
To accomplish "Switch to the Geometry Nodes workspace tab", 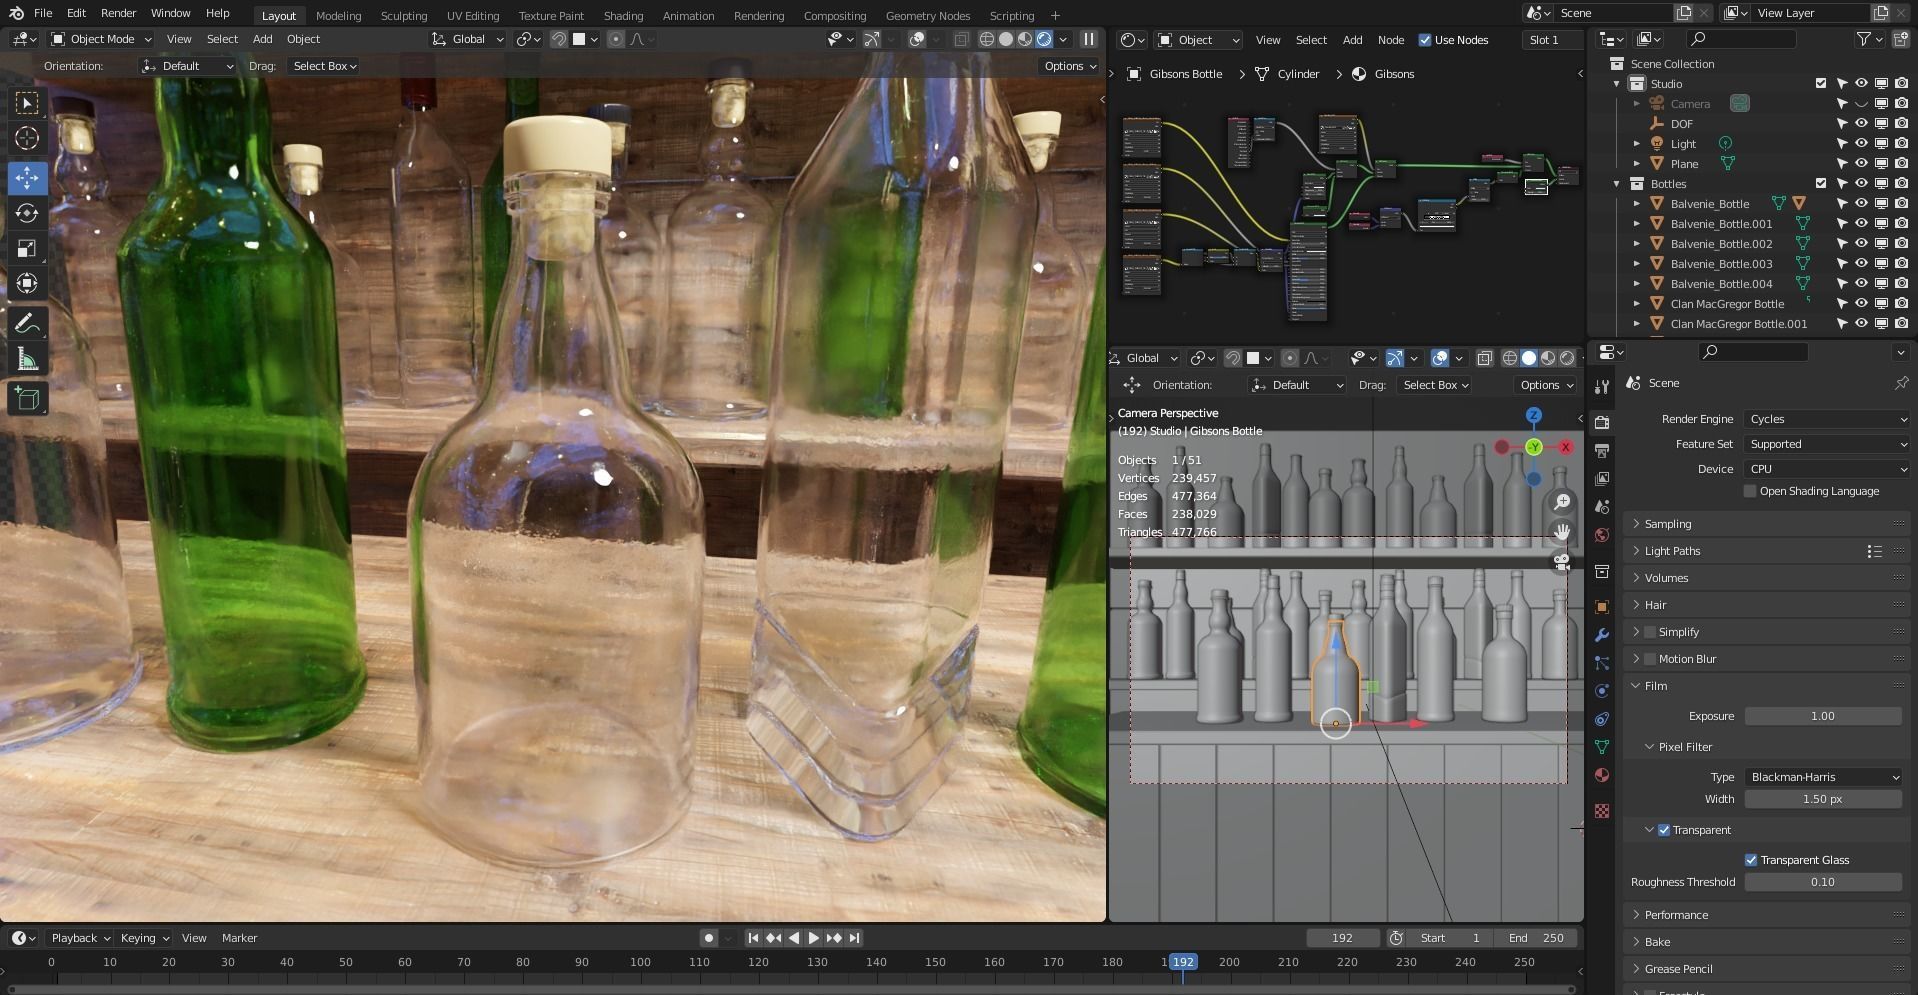I will [x=928, y=16].
